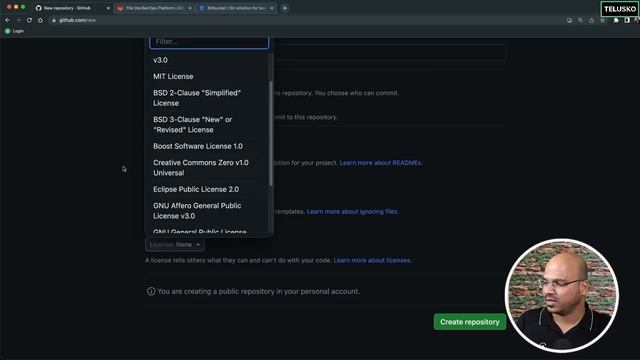
Task: Open Learn more about READMEs link
Action: pos(380,163)
